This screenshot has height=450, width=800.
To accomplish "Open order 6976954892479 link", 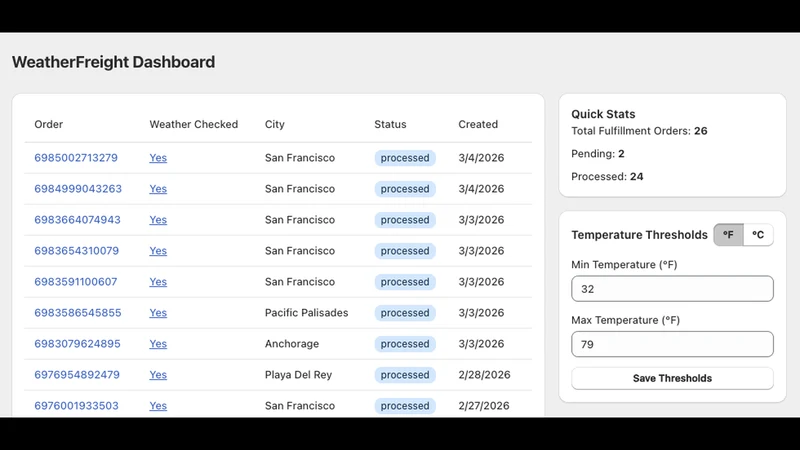I will [x=77, y=375].
